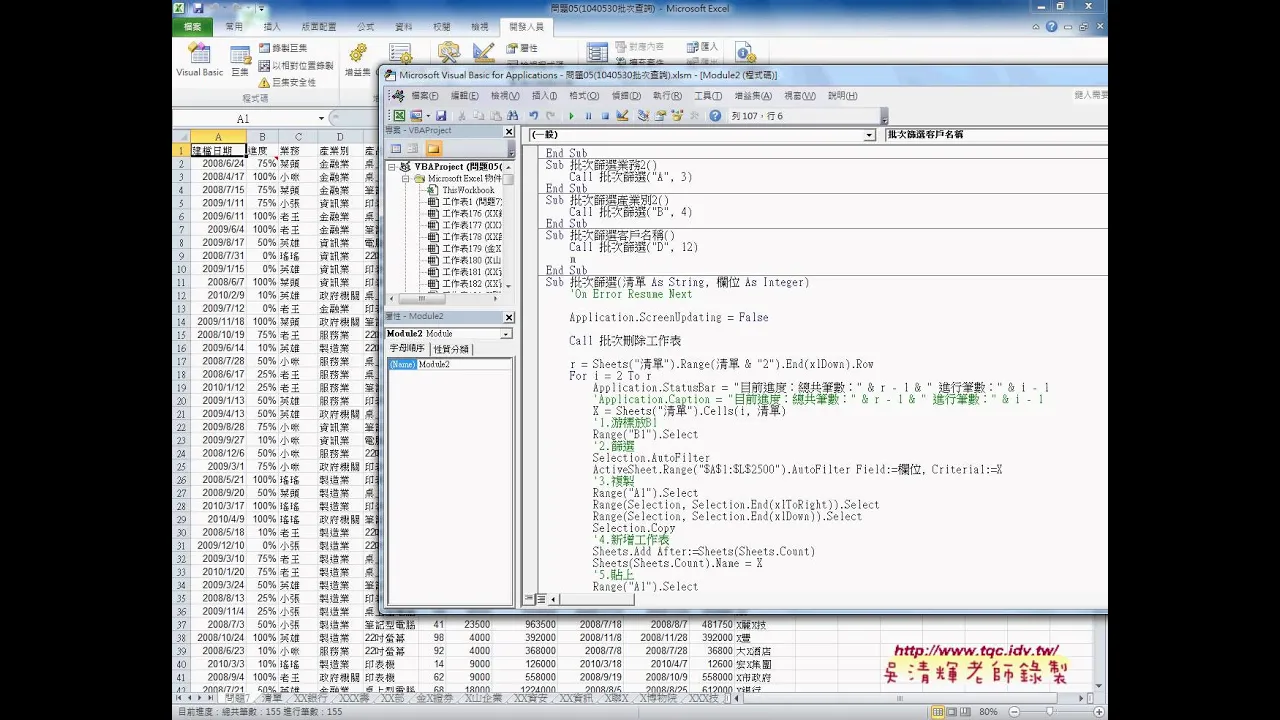Redo edit in VBA editor
This screenshot has width=1280, height=720.
(551, 116)
